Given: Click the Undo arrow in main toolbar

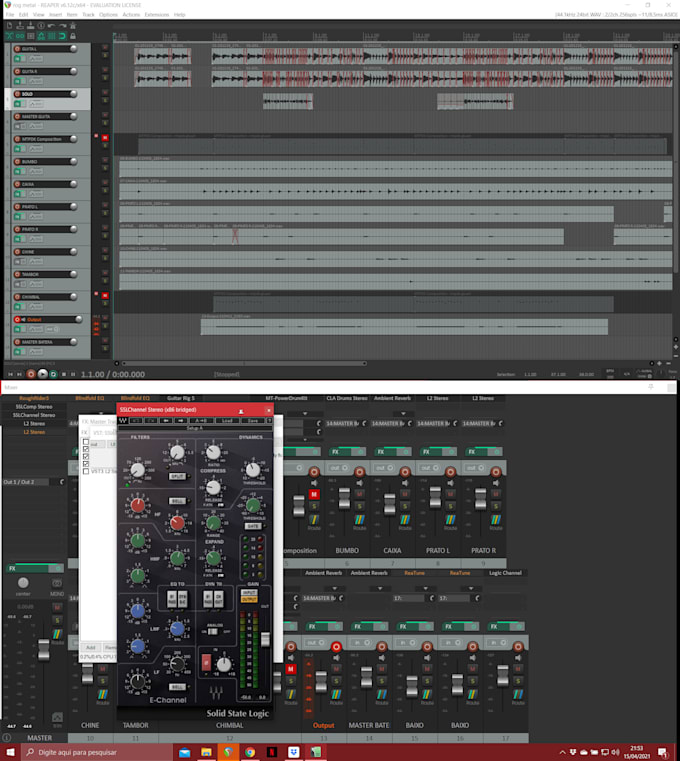Looking at the screenshot, I should 51,26.
